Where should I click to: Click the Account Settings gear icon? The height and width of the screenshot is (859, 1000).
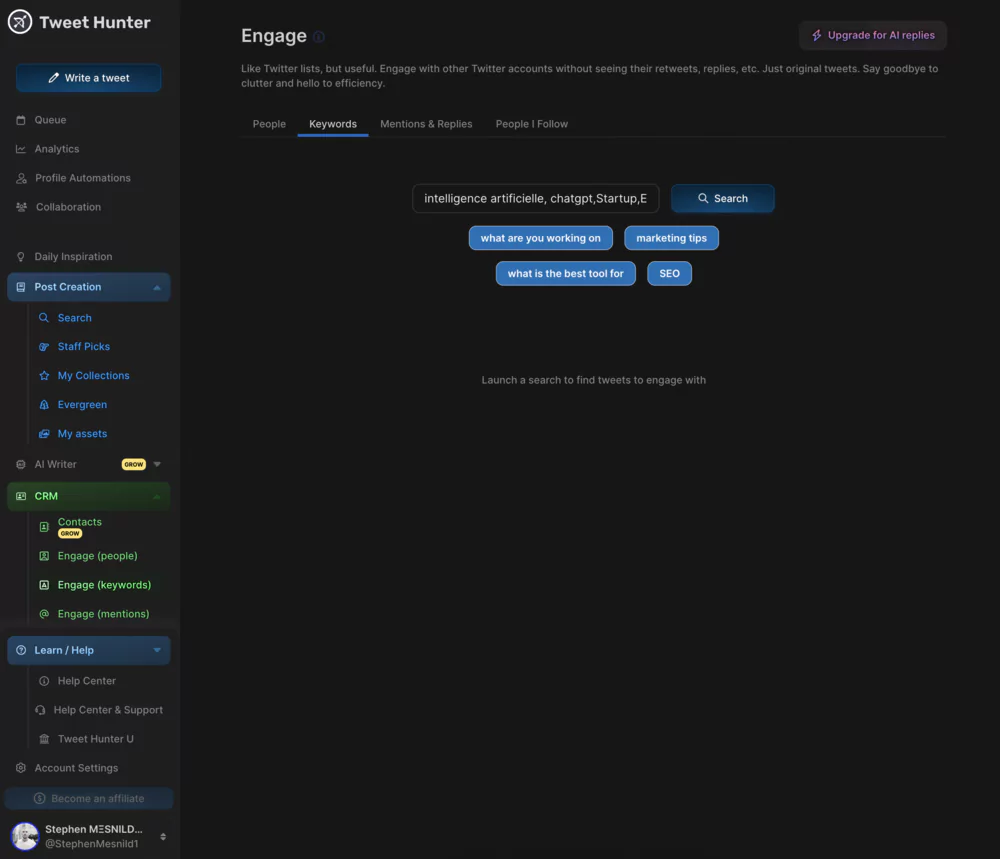21,768
